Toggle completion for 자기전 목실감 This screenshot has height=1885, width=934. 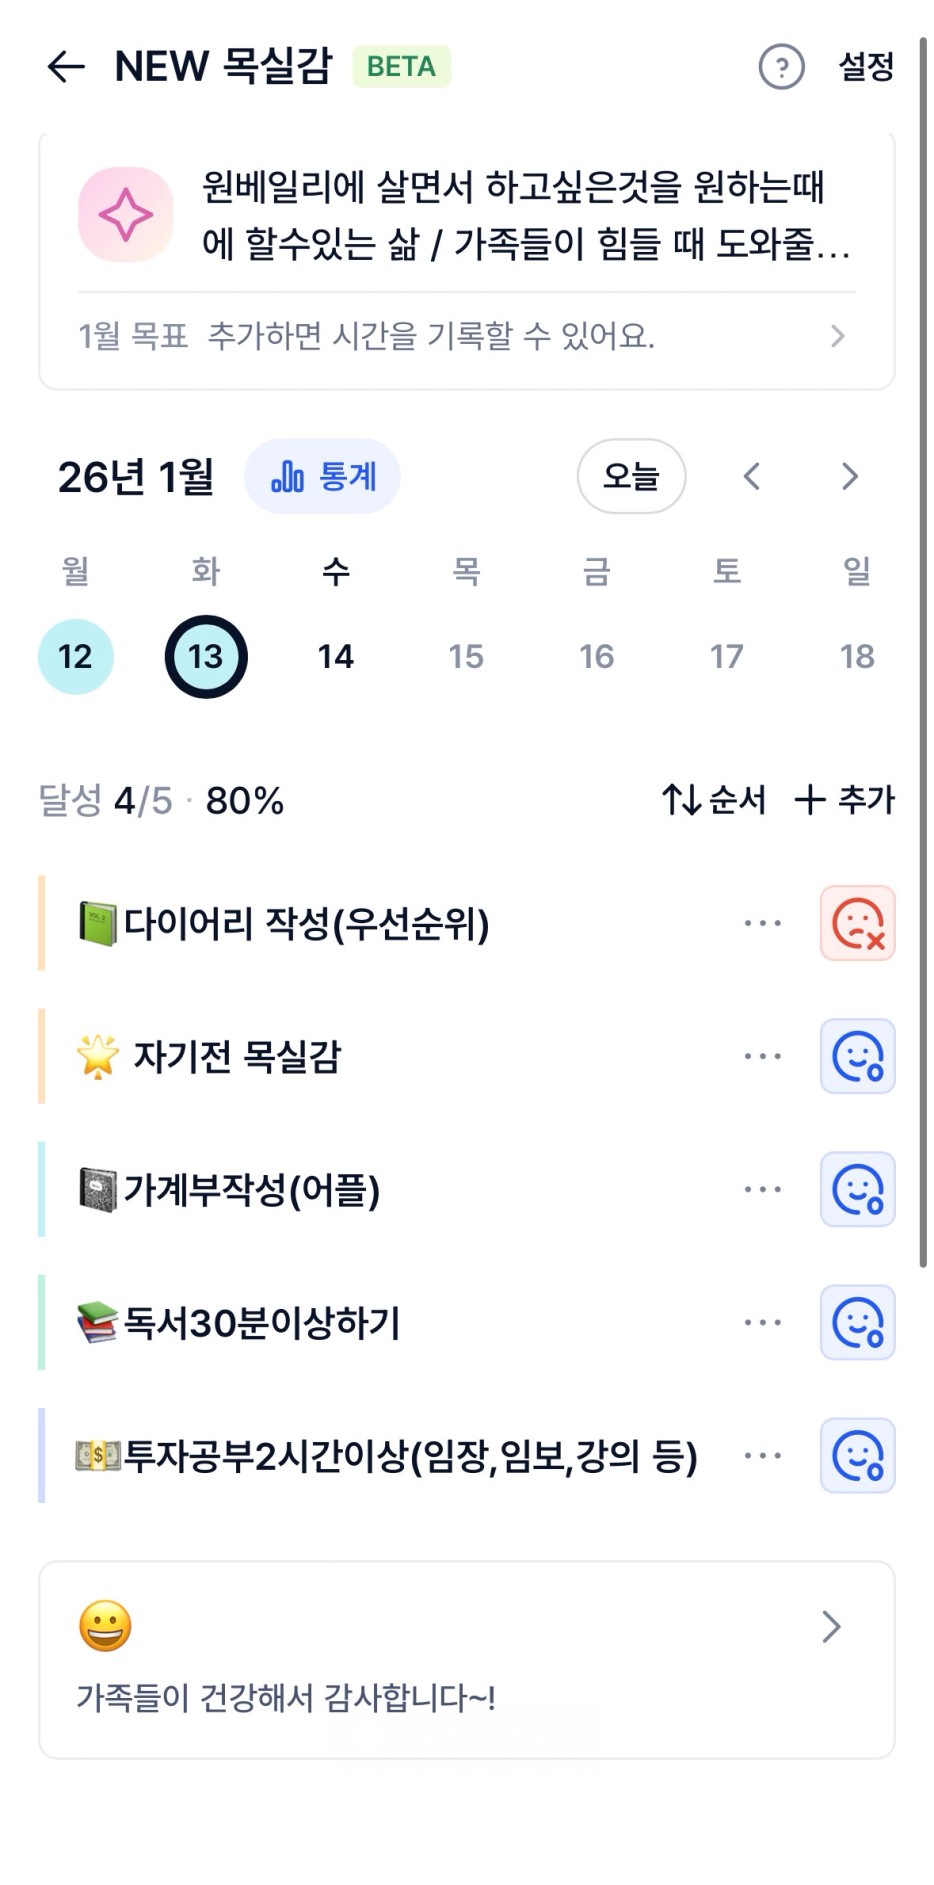[x=857, y=1056]
